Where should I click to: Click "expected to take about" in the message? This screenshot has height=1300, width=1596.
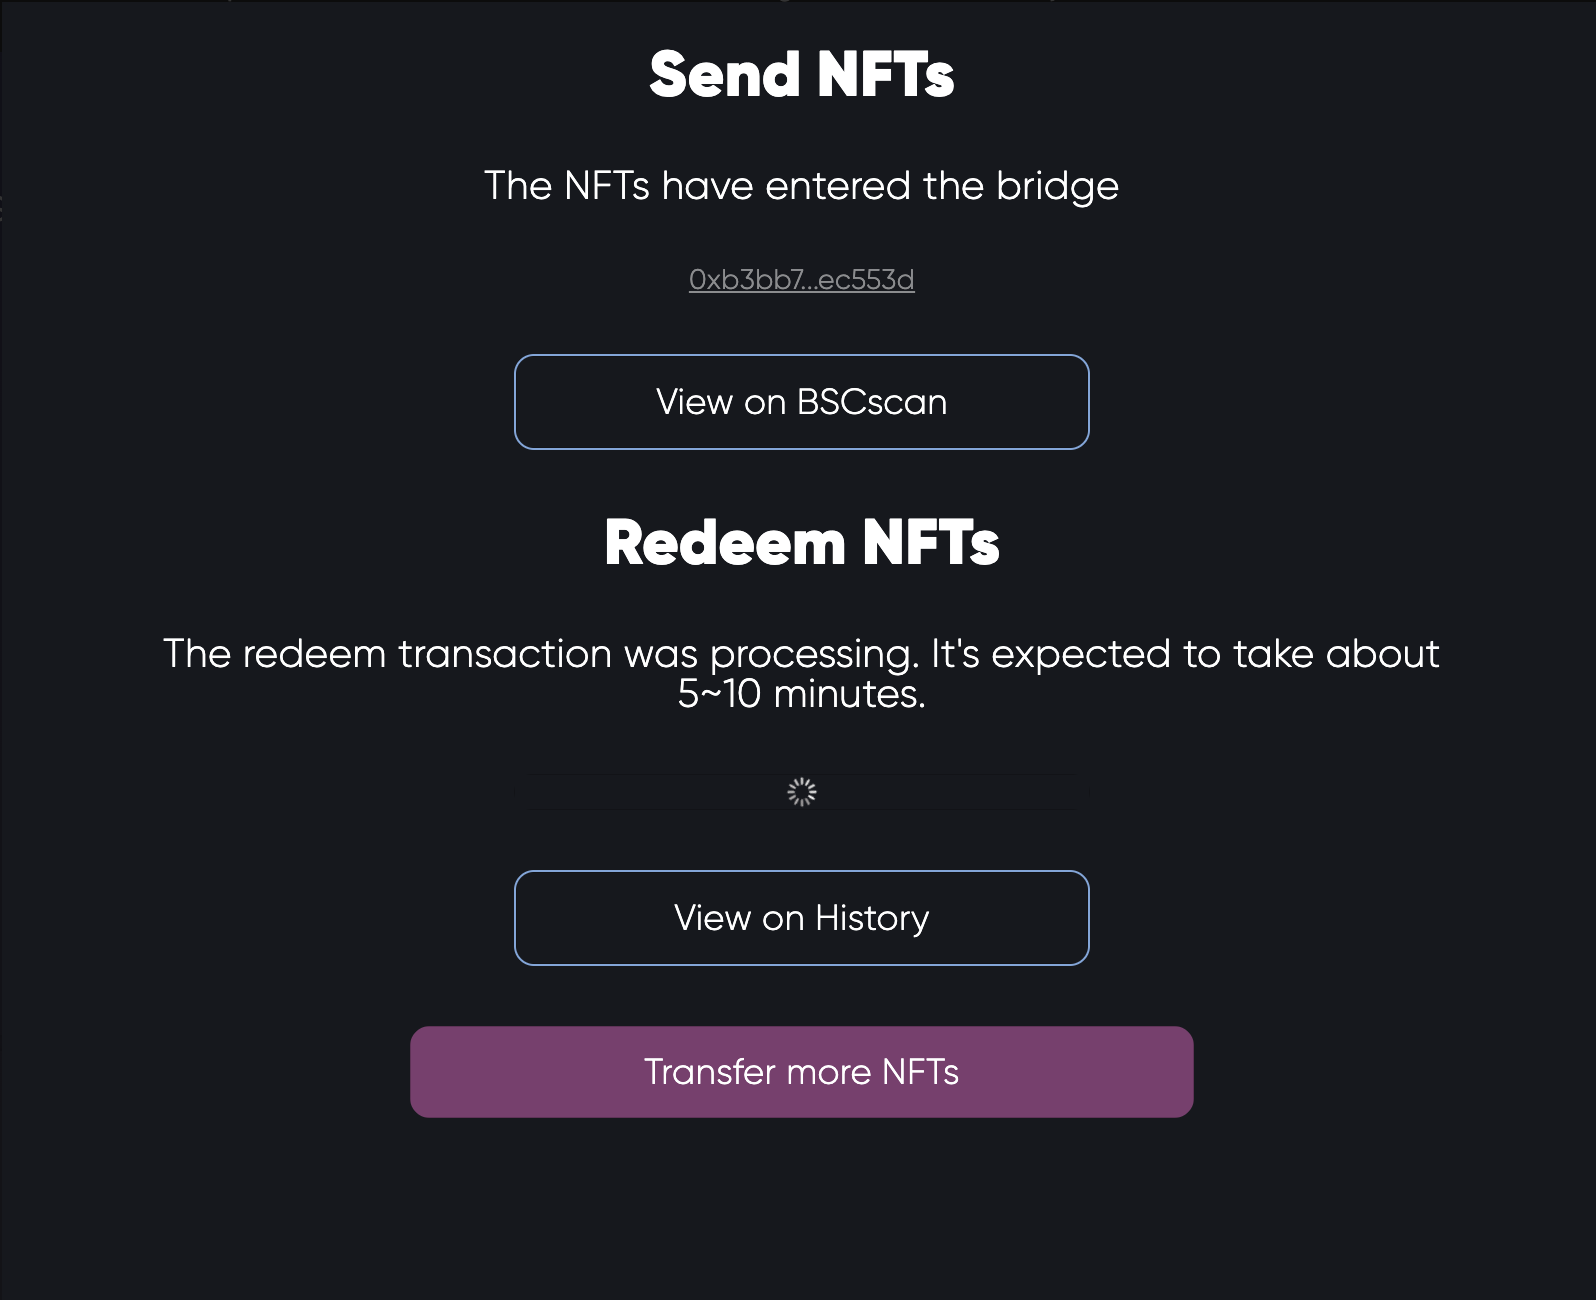1214,654
